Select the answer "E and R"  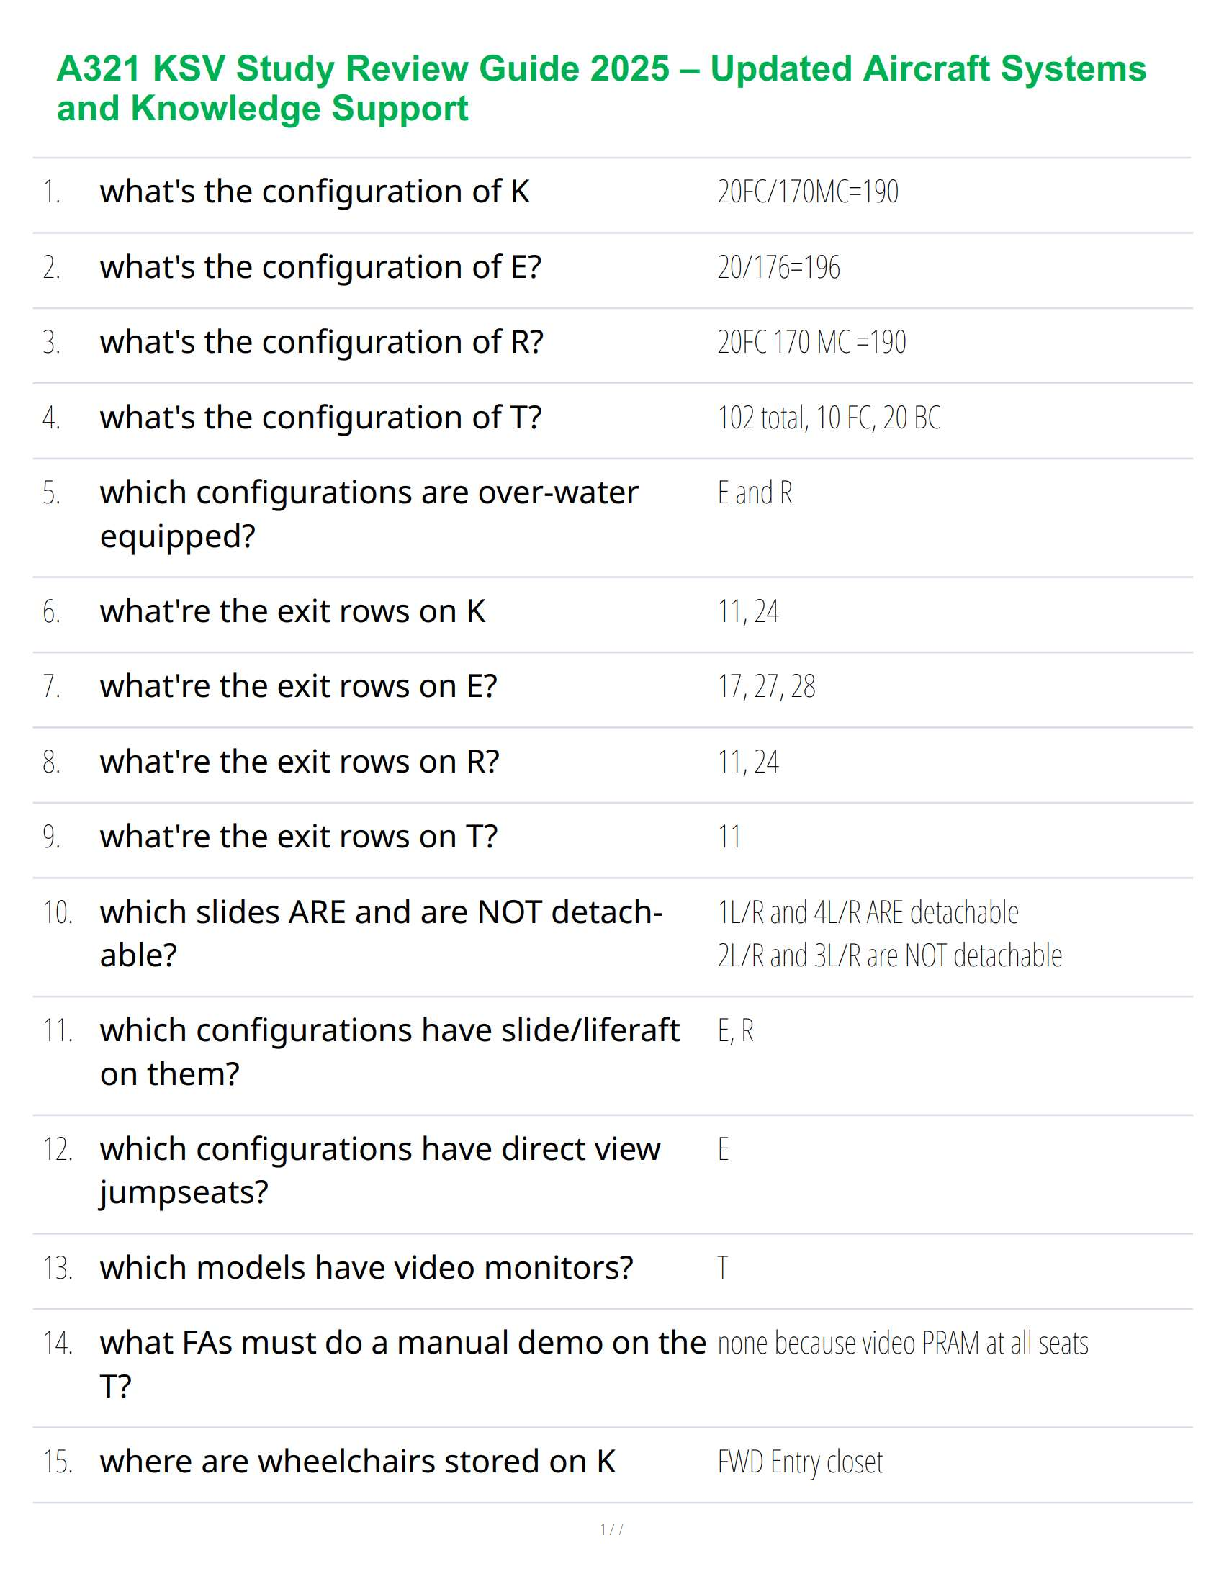click(x=754, y=493)
